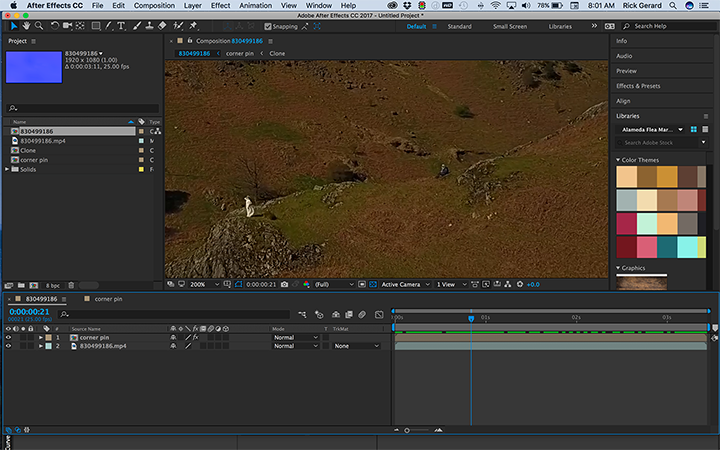Select the Rotation tool
This screenshot has width=720, height=450.
click(x=54, y=26)
